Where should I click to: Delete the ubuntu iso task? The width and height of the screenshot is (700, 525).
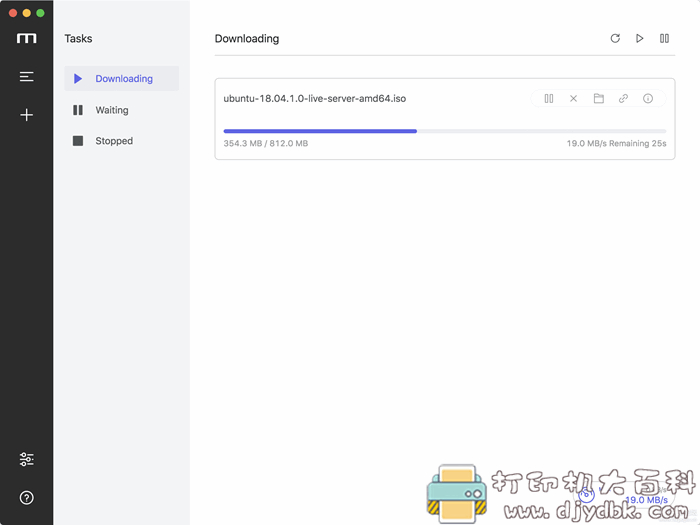[574, 99]
